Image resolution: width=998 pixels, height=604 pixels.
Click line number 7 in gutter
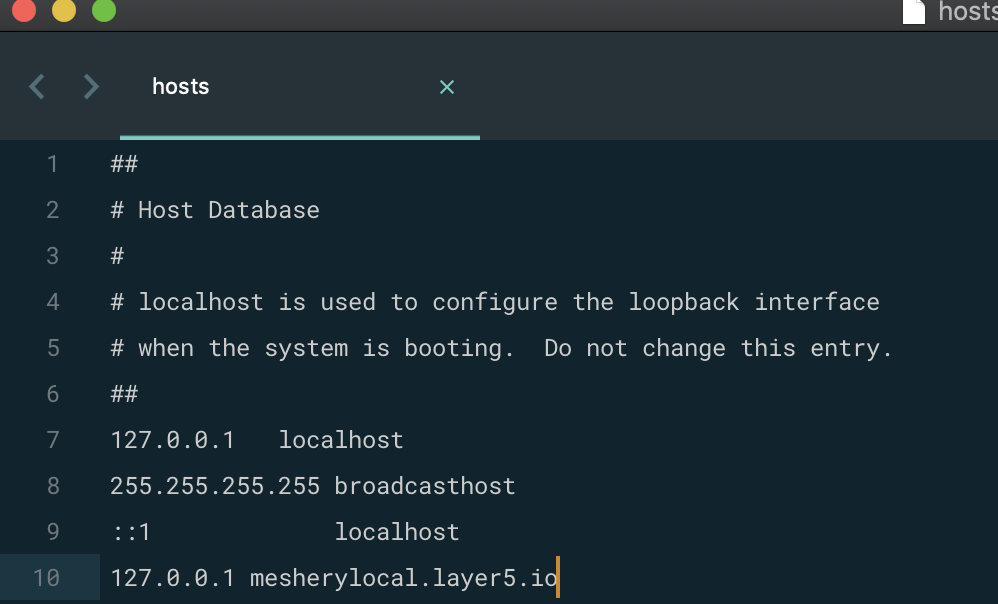[x=53, y=440]
